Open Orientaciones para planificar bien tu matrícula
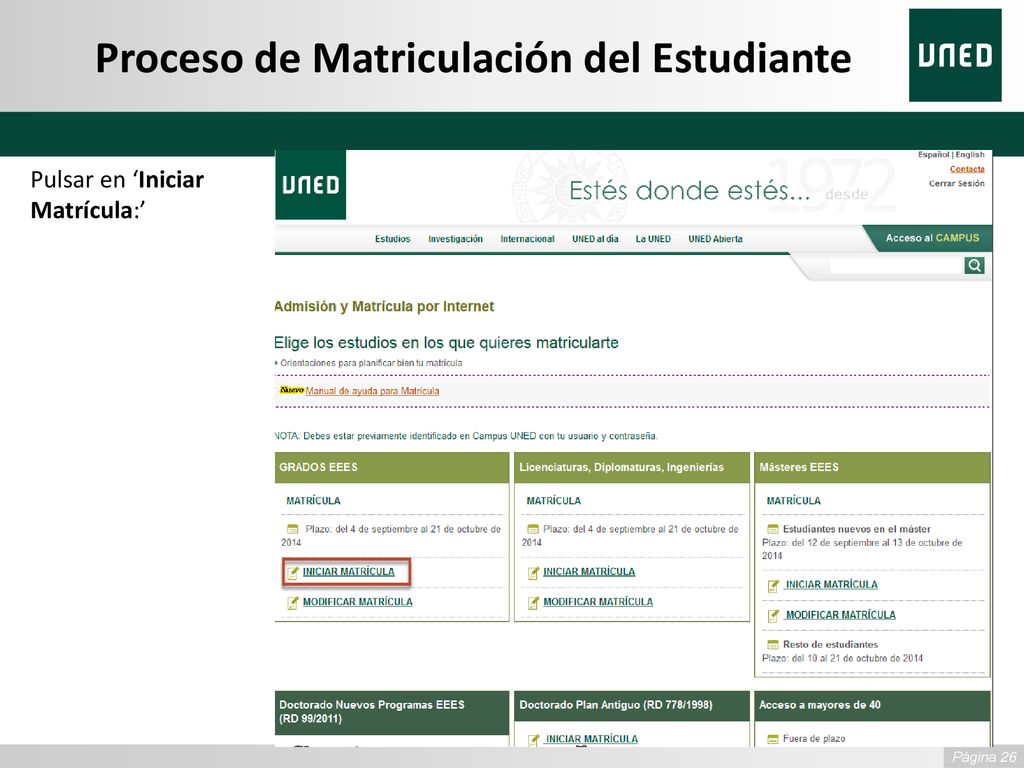Image resolution: width=1024 pixels, height=768 pixels. [371, 363]
